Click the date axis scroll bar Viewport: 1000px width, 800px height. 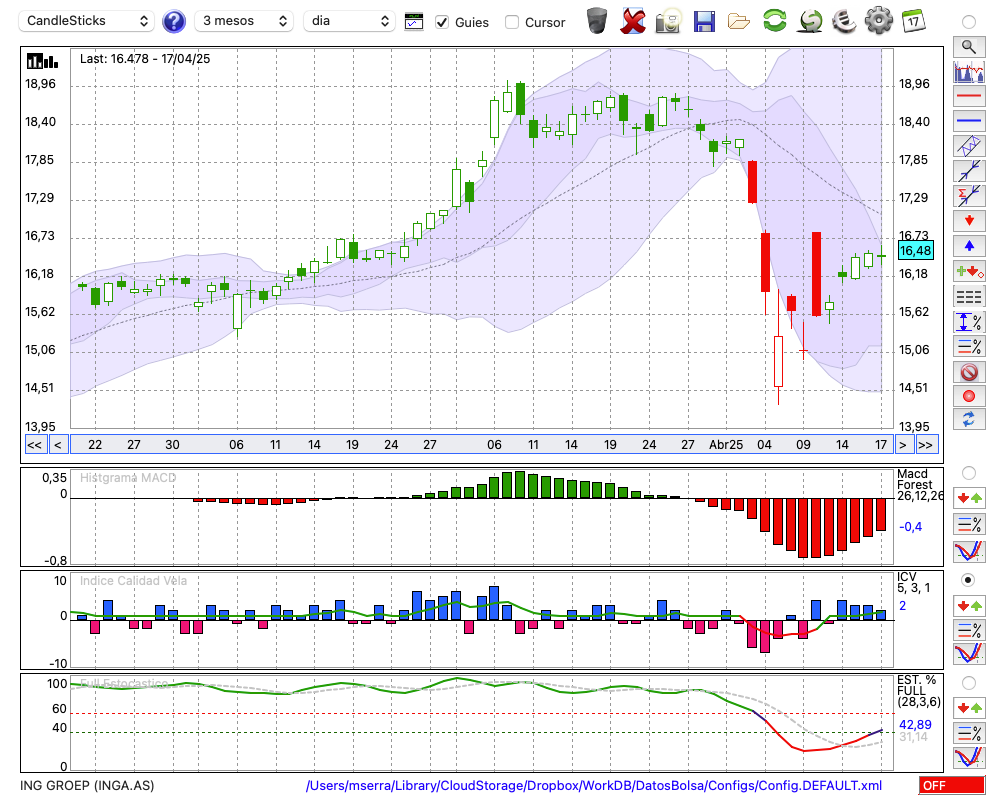coord(482,445)
